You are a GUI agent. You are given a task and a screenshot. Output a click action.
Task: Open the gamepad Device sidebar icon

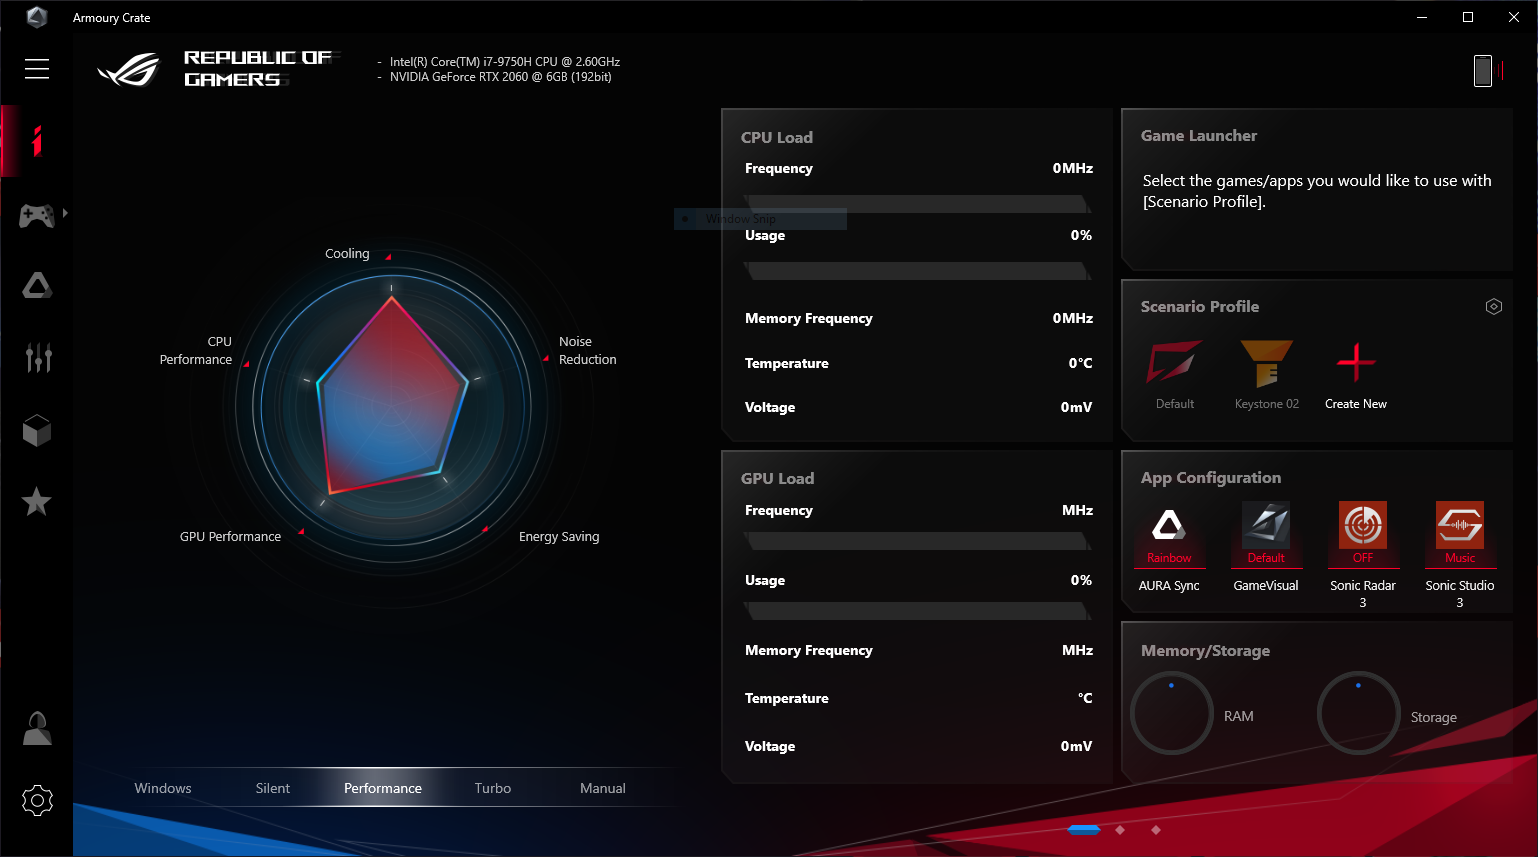coord(37,214)
